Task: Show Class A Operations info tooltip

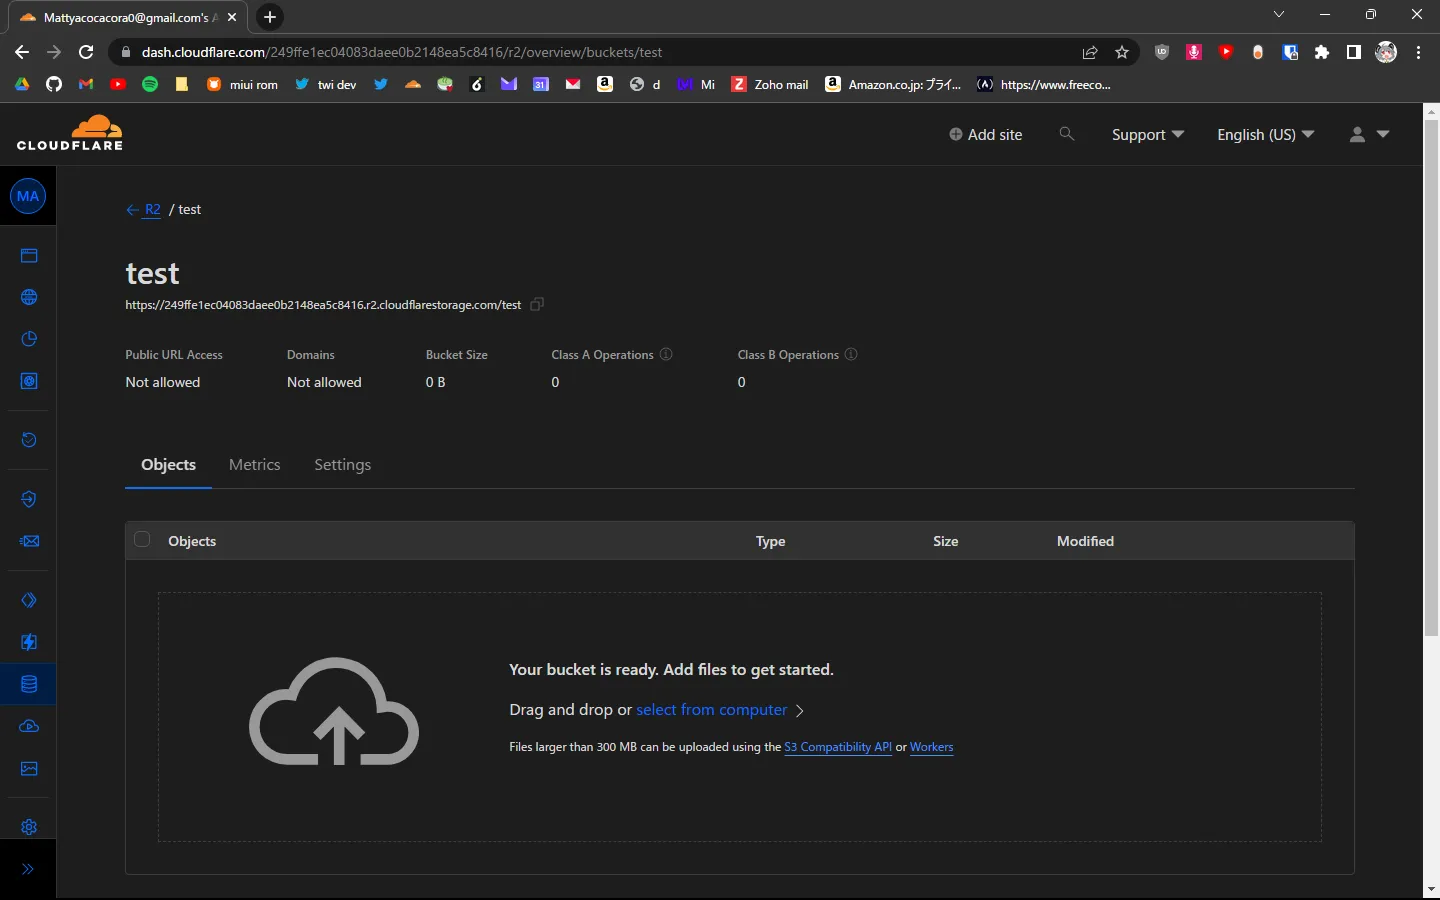Action: click(666, 354)
